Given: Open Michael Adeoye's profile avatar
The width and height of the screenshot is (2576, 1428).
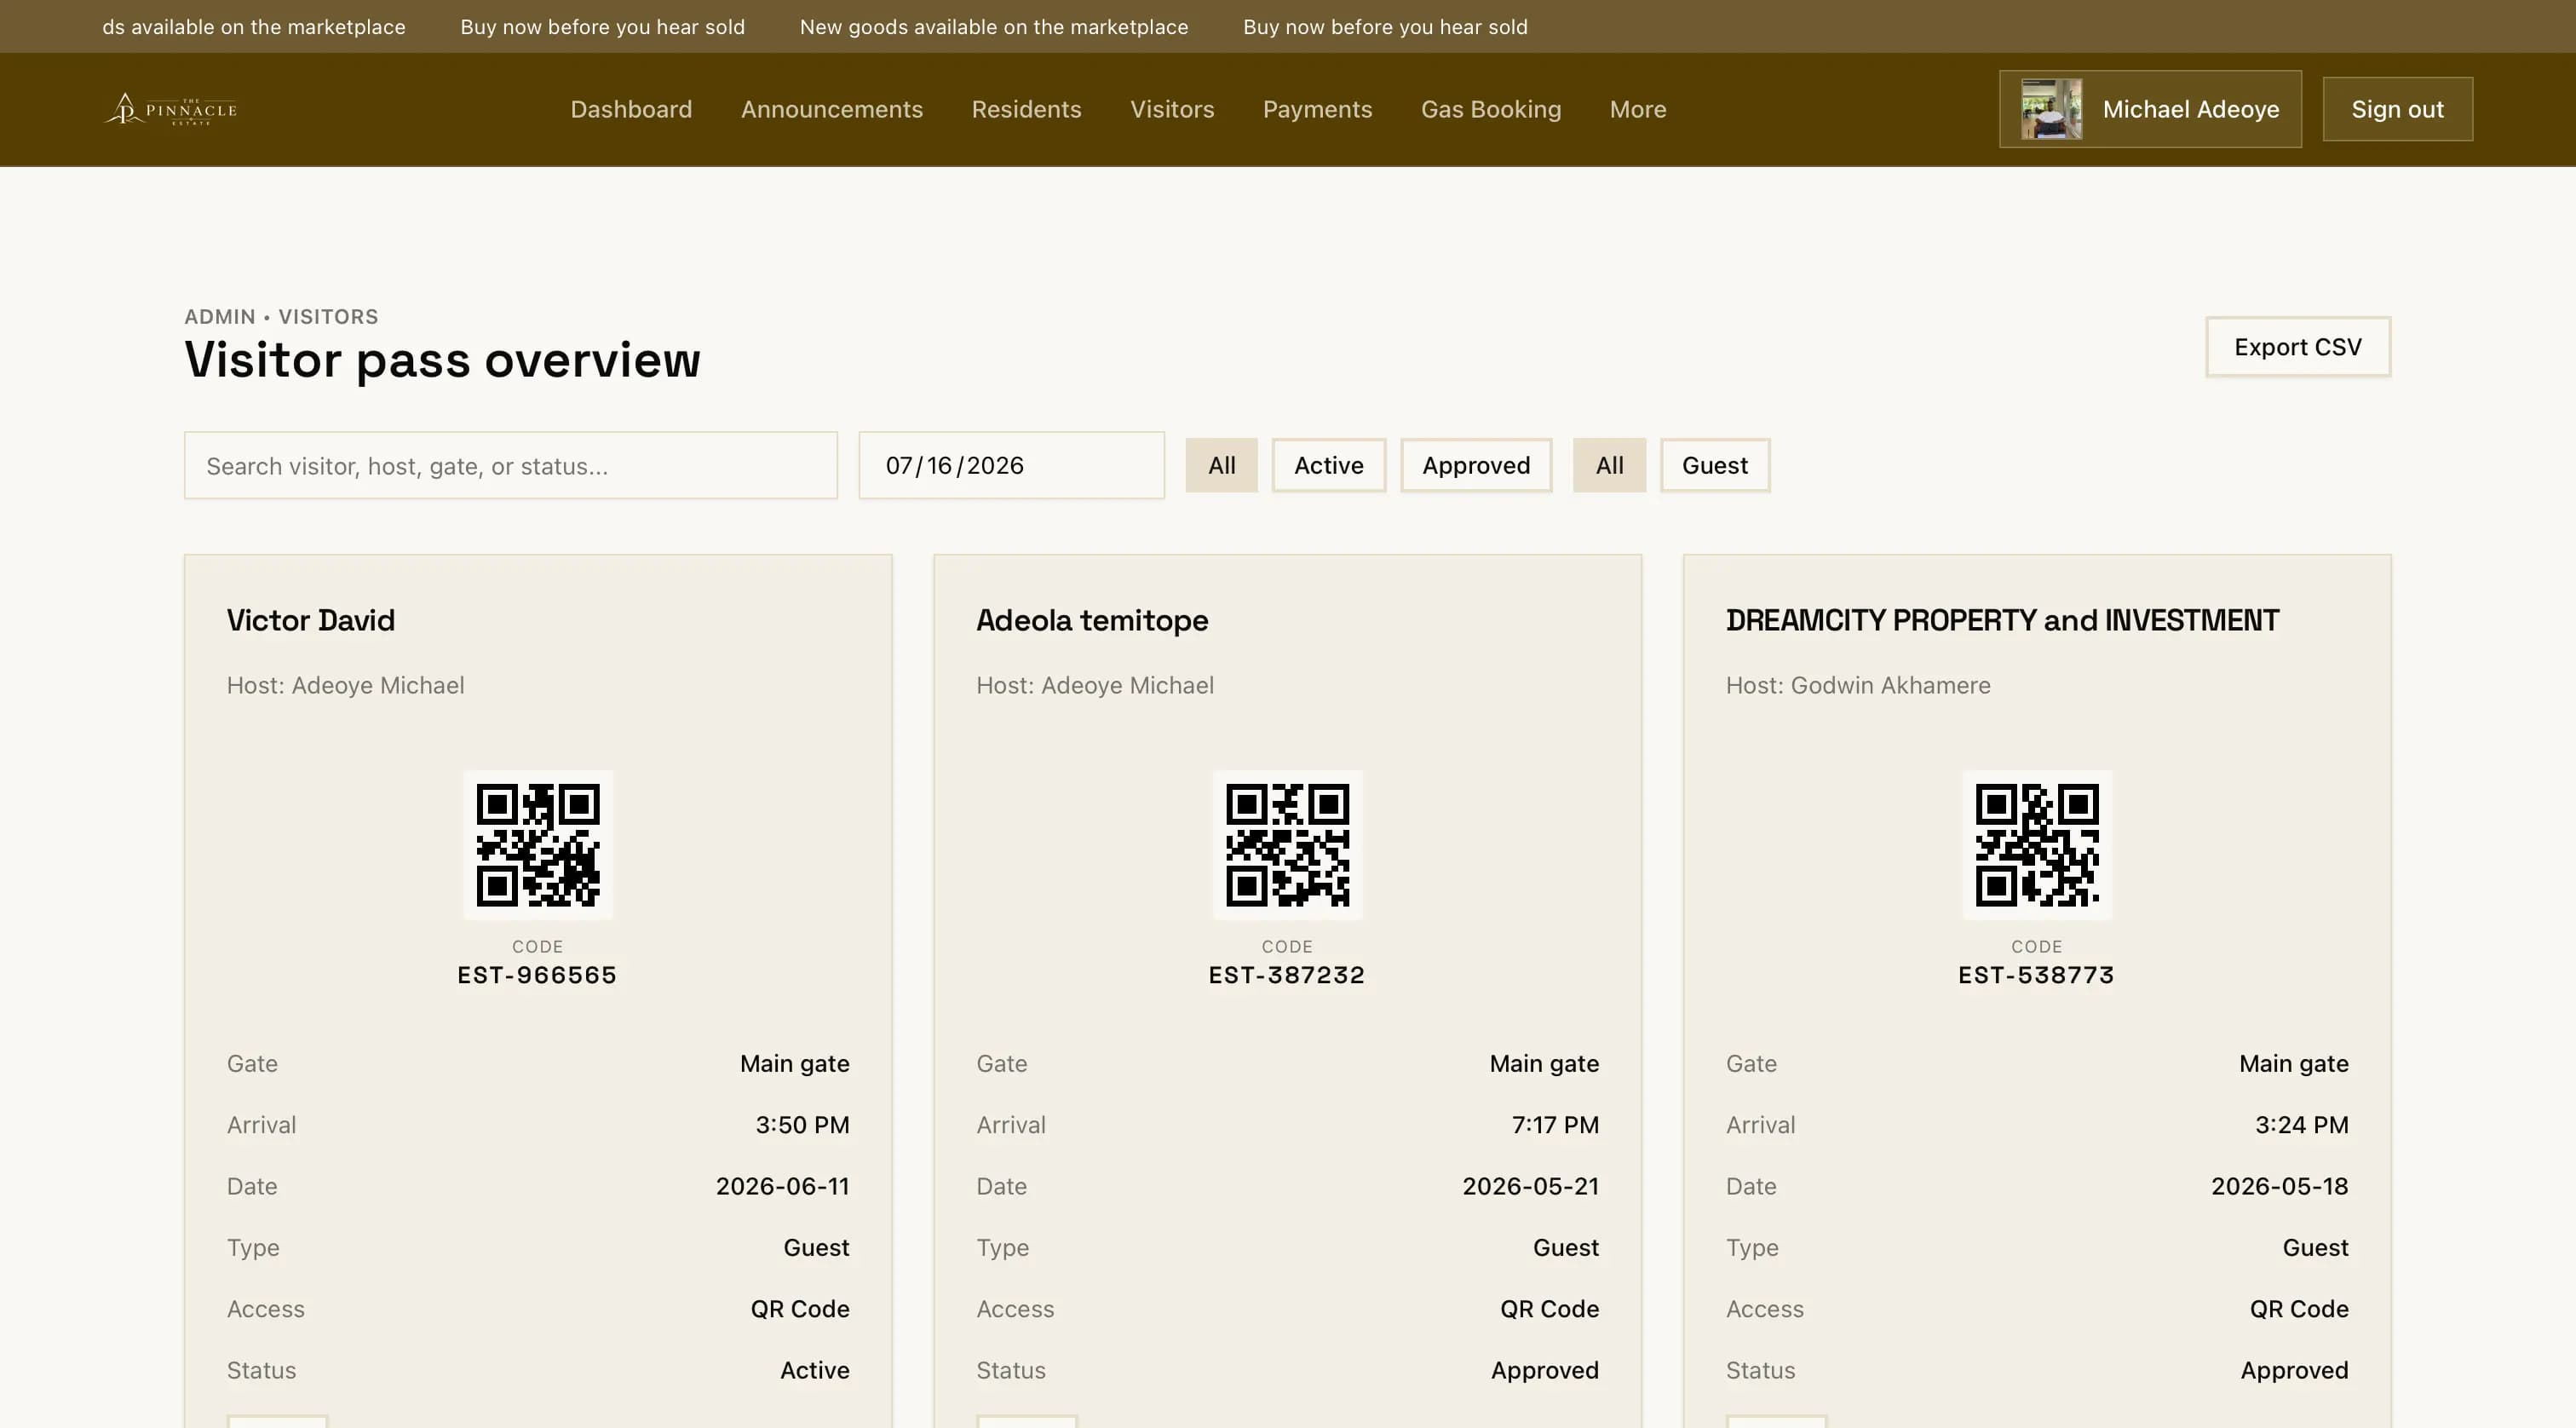Looking at the screenshot, I should [2051, 109].
